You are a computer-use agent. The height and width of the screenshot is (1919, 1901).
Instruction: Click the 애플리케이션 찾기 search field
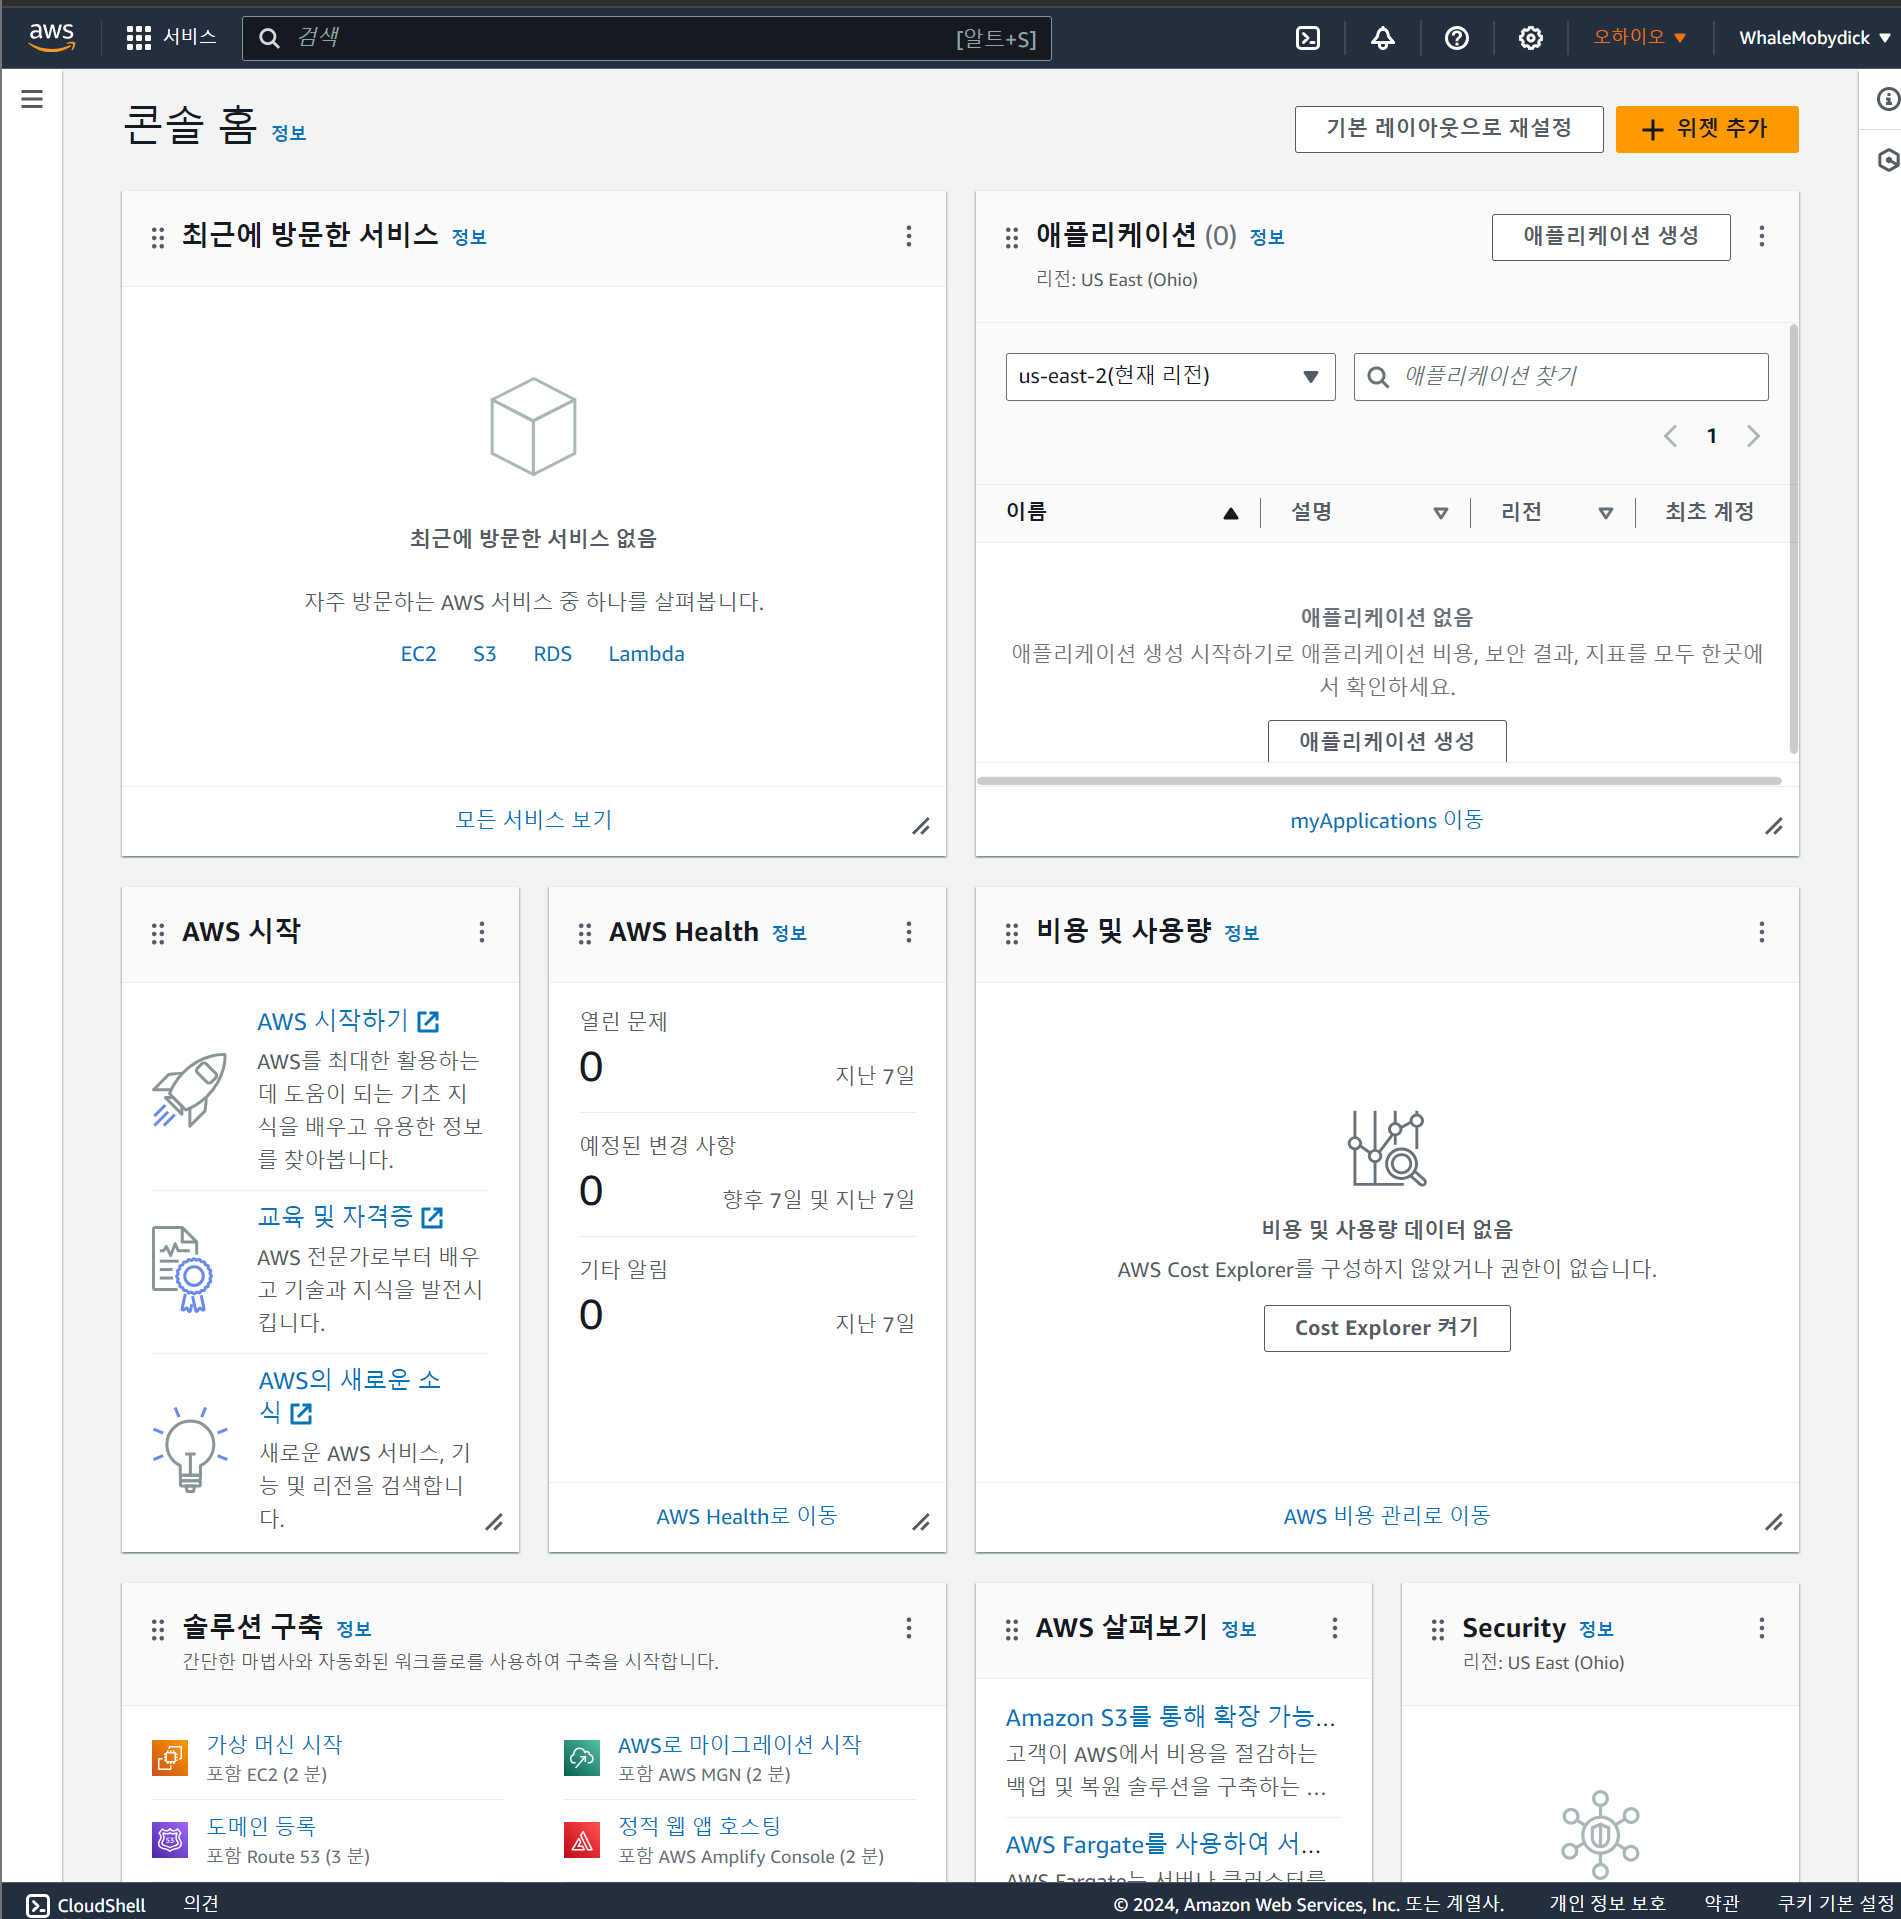pos(1561,376)
